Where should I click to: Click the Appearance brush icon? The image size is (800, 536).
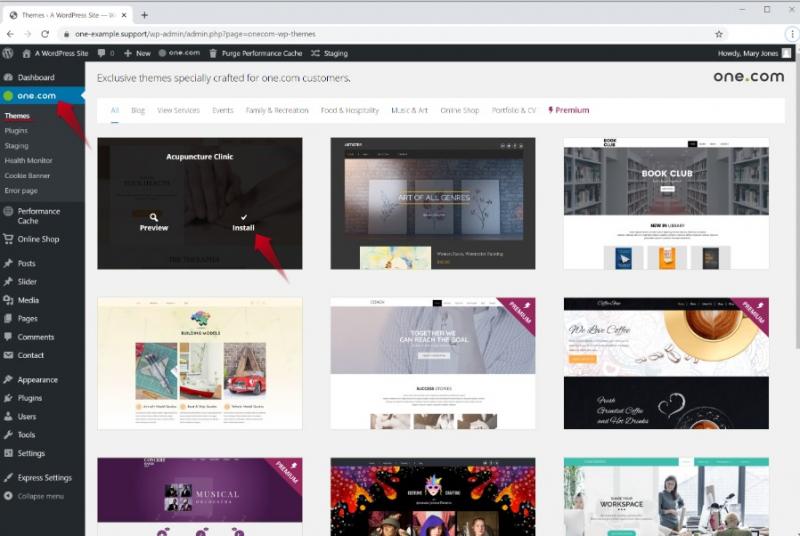tap(8, 379)
